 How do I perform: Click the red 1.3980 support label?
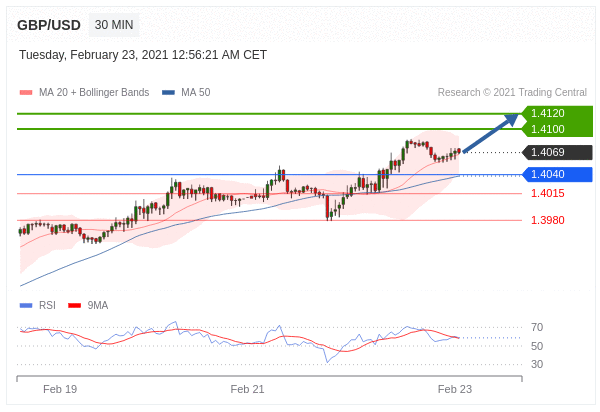(x=547, y=220)
